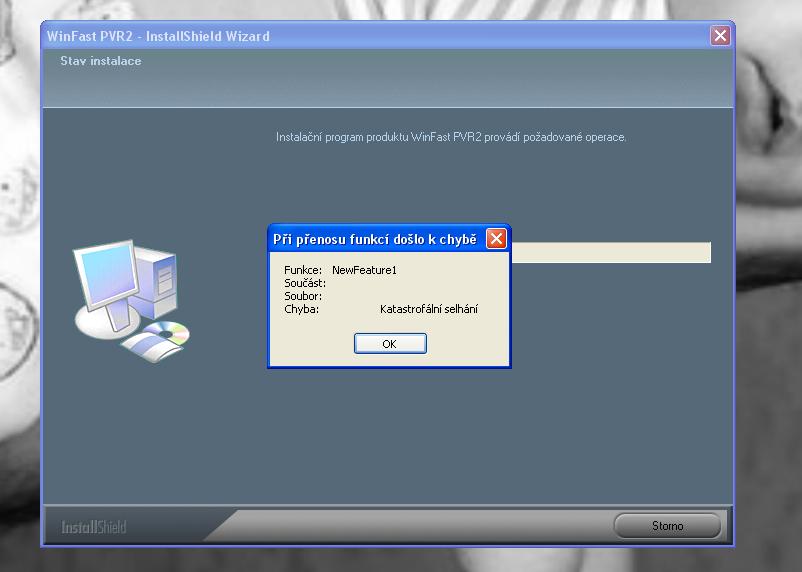The image size is (802, 572).
Task: Close the WinFast PVR2 InstallShield Wizard window
Action: 720,36
